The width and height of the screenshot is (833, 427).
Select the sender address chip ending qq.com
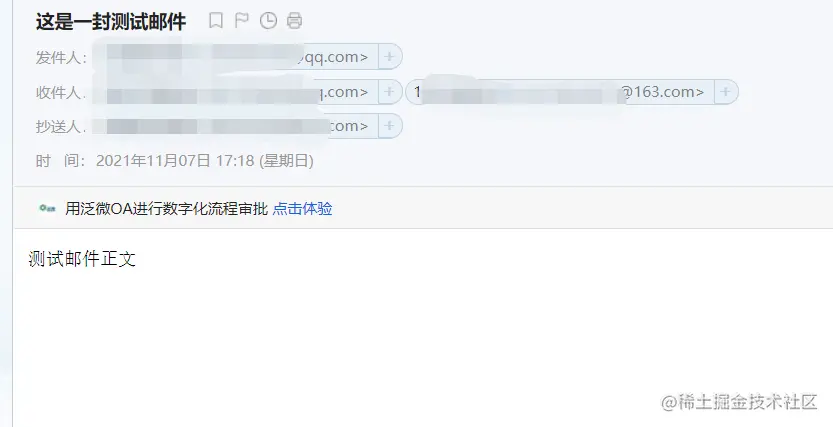pos(236,56)
